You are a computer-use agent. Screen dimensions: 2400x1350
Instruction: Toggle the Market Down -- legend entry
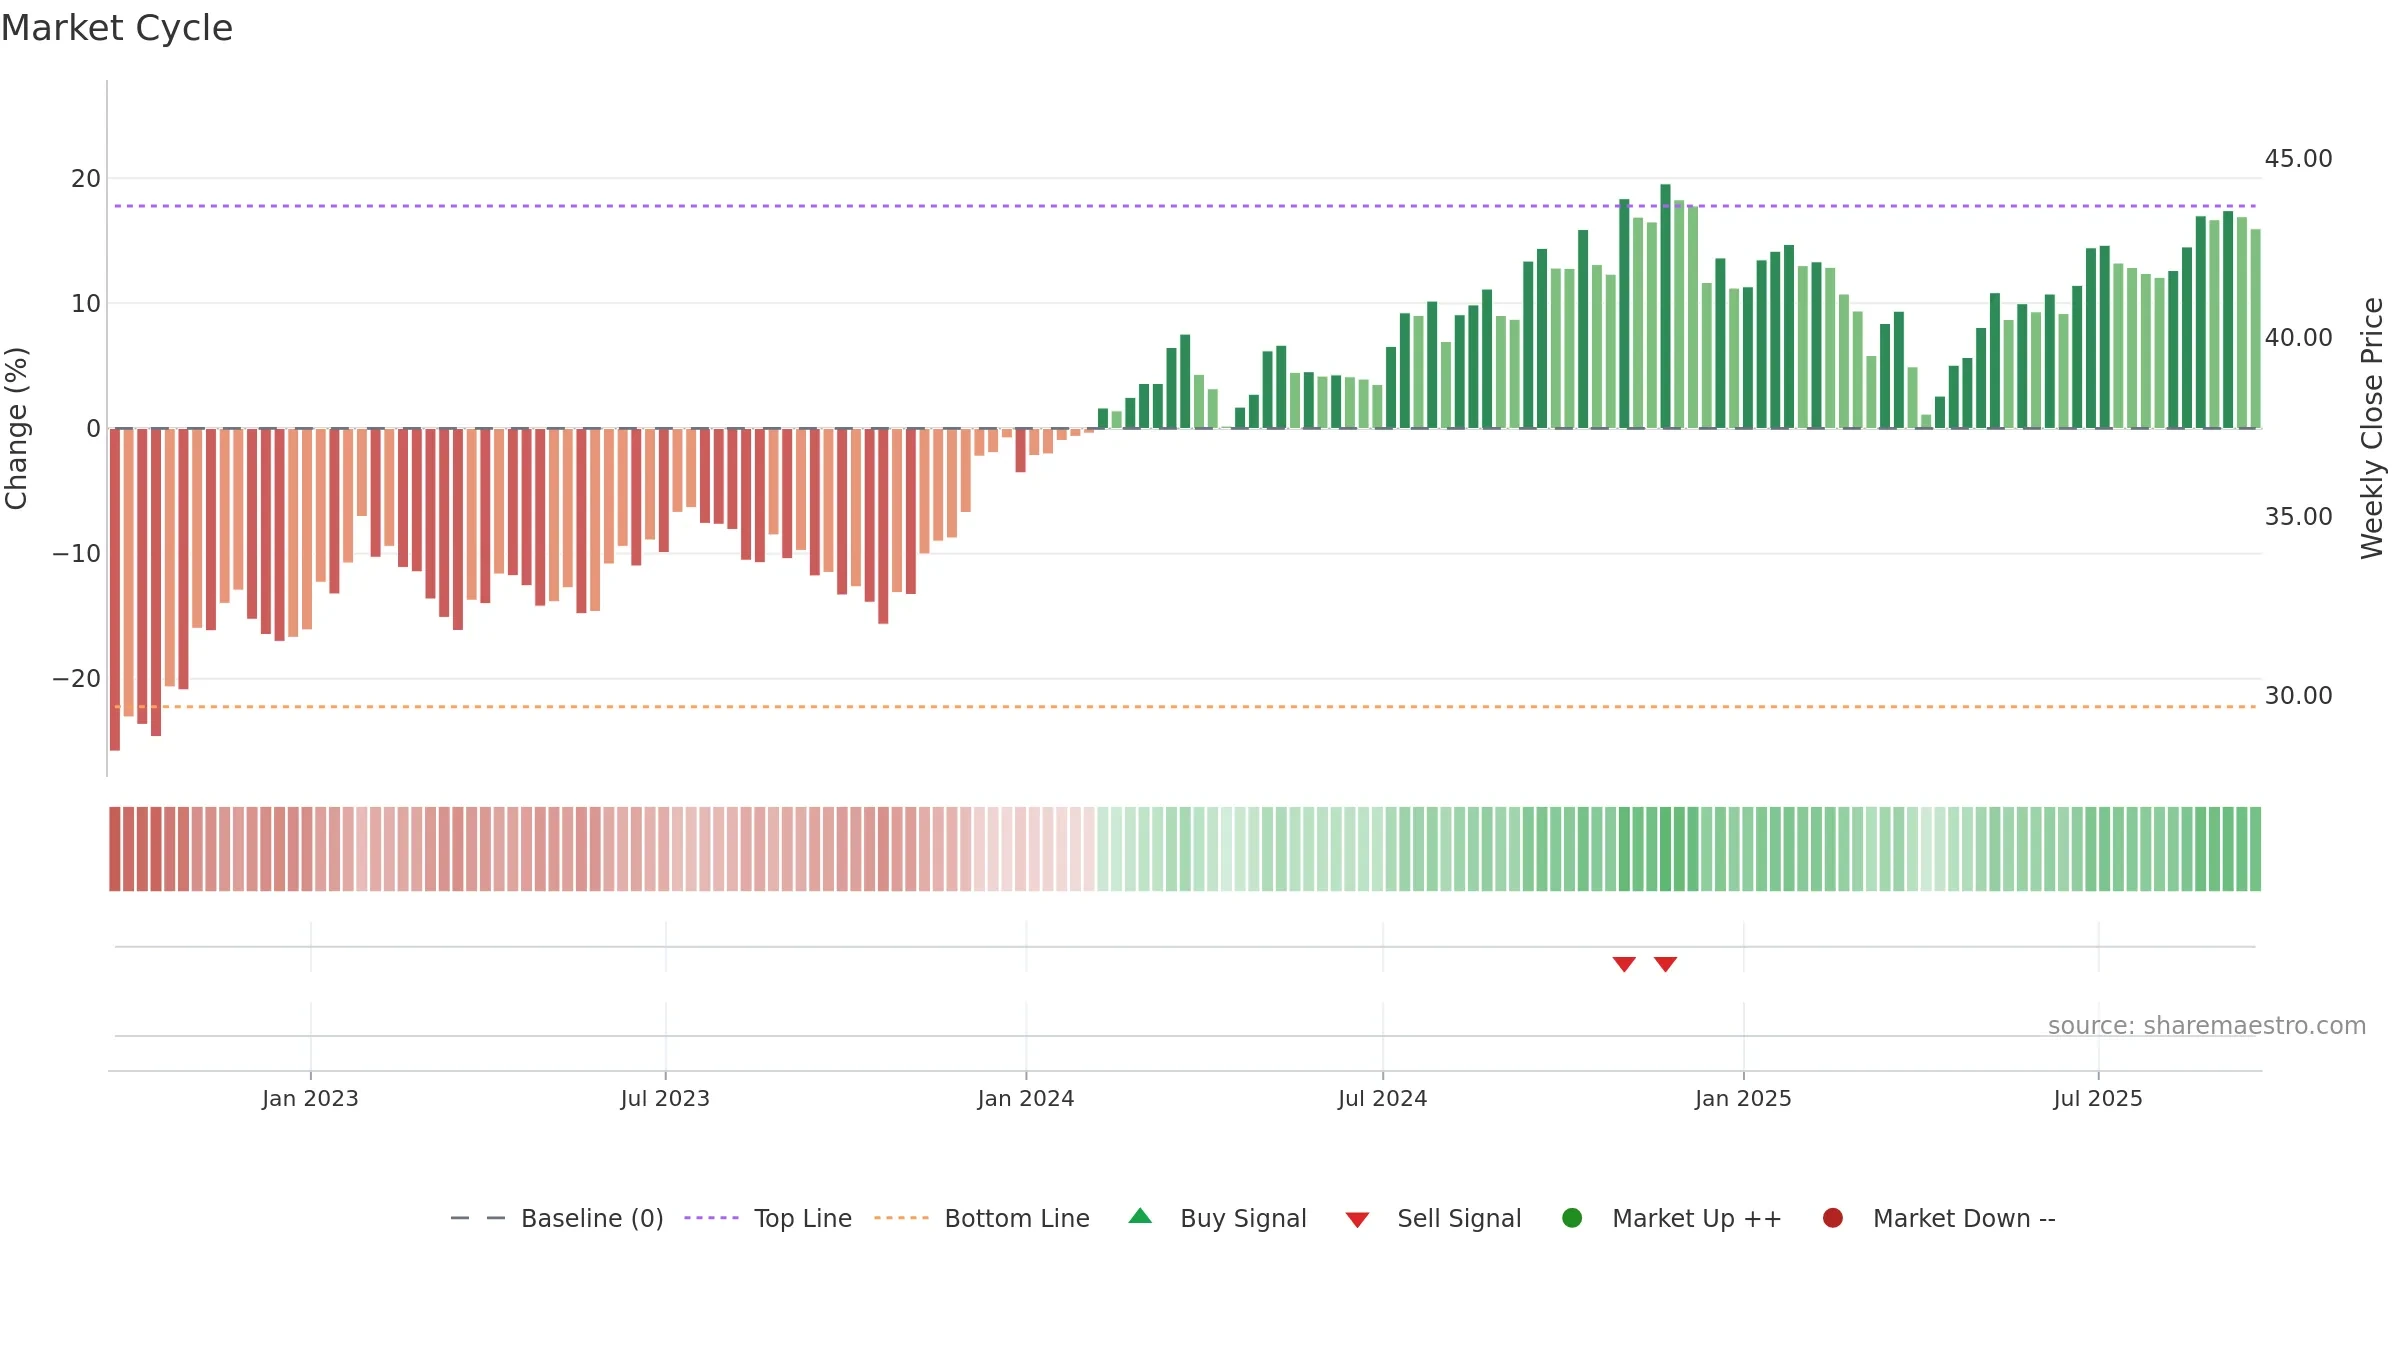click(1938, 1218)
